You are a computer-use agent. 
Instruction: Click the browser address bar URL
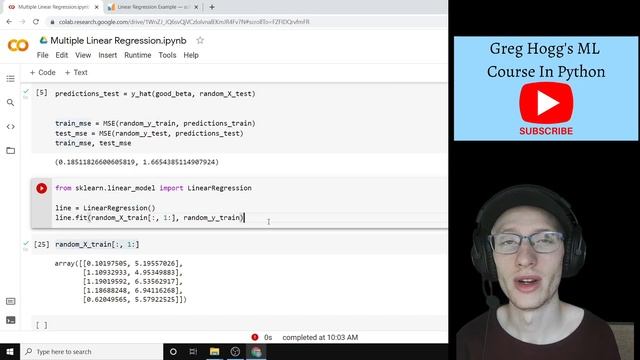[184, 22]
